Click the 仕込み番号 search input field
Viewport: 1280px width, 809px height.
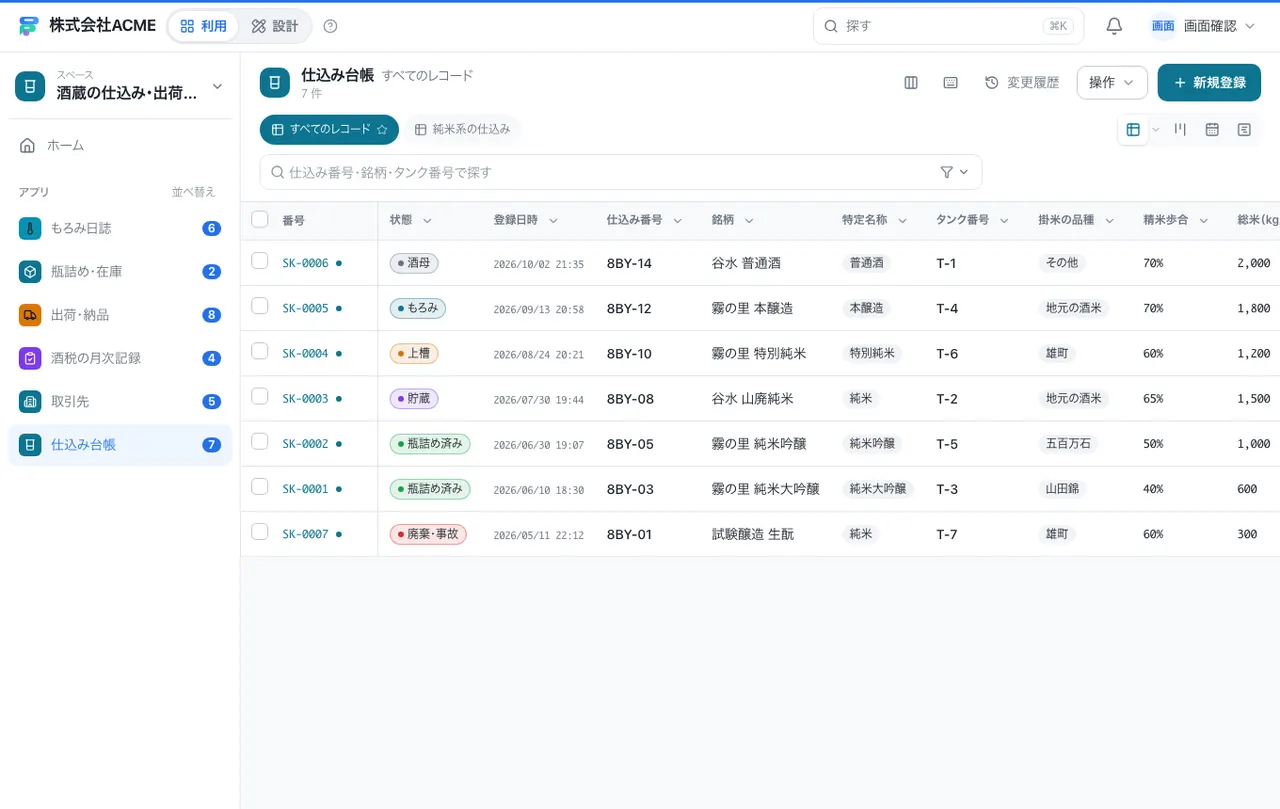[621, 172]
